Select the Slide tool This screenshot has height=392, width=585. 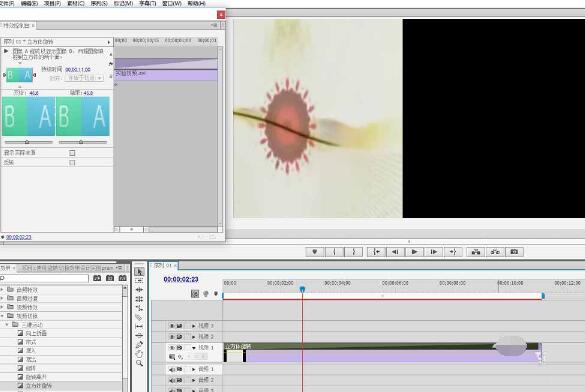[139, 335]
